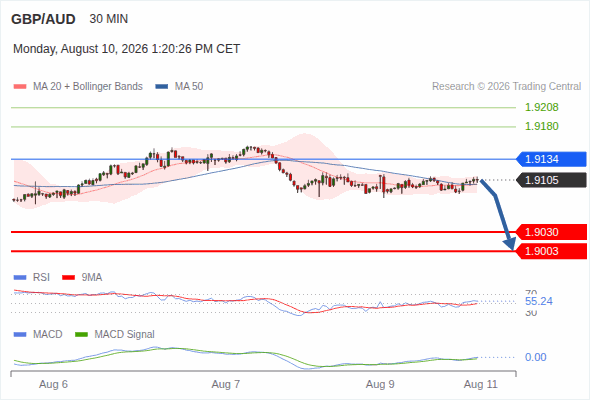Screen dimensions: 590x400
Task: Click the blue MA 50 legend swatch
Action: click(162, 87)
